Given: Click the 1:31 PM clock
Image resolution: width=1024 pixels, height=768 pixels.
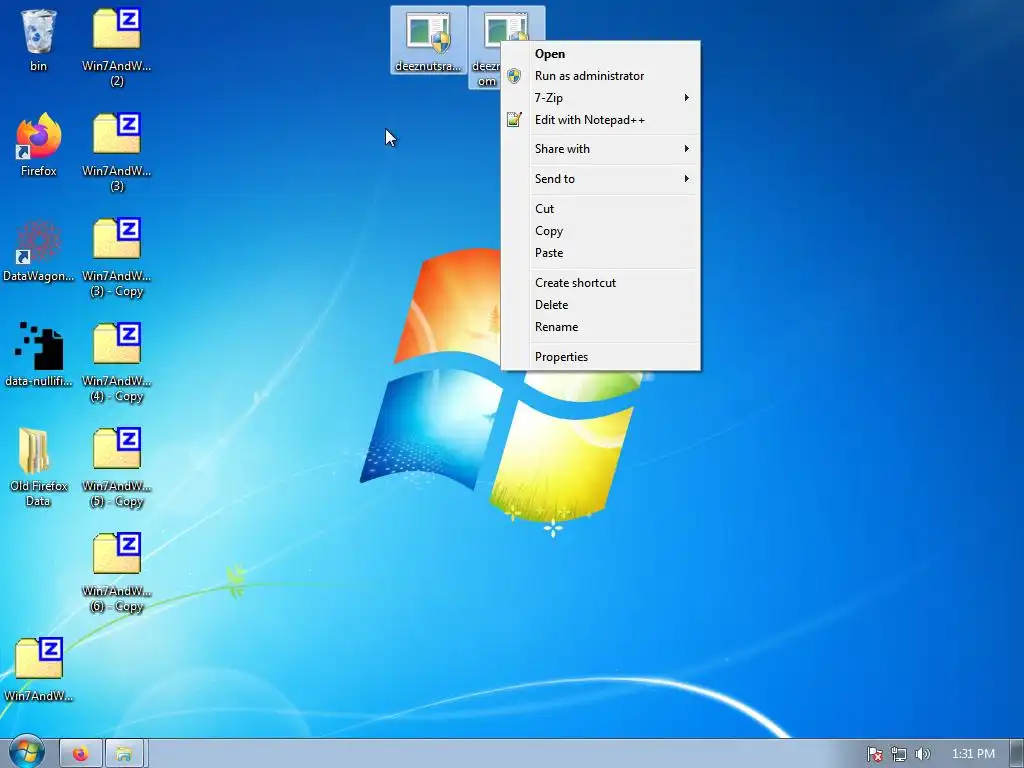Looking at the screenshot, I should pyautogui.click(x=973, y=754).
